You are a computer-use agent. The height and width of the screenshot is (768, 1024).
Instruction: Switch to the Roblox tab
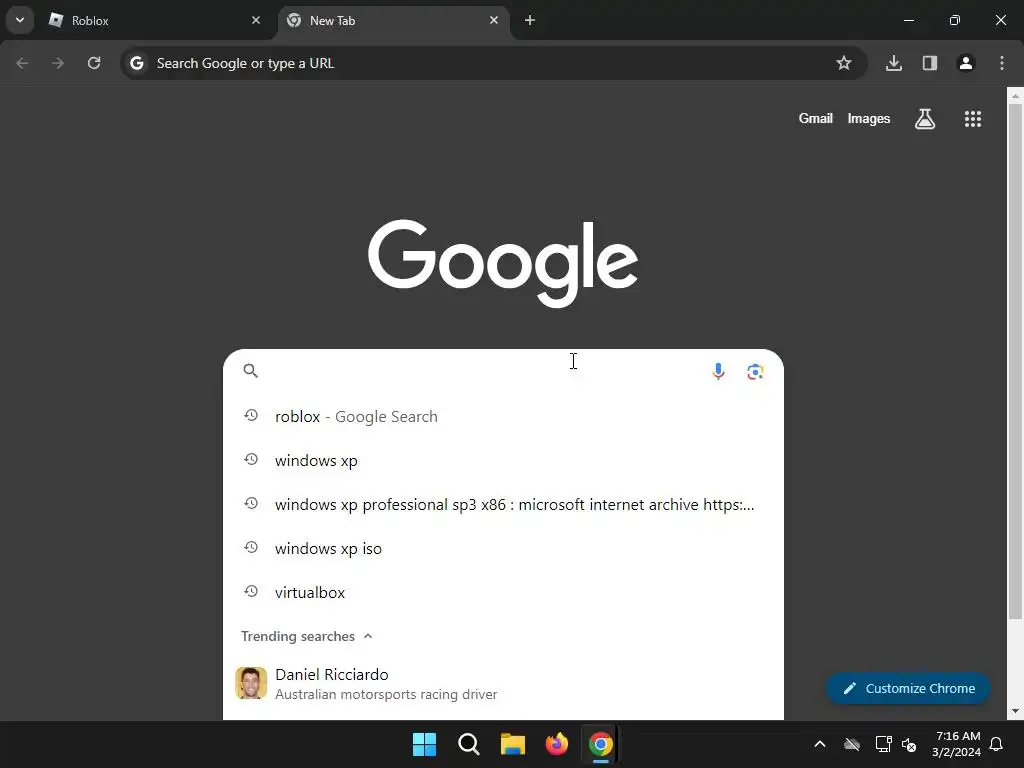154,20
